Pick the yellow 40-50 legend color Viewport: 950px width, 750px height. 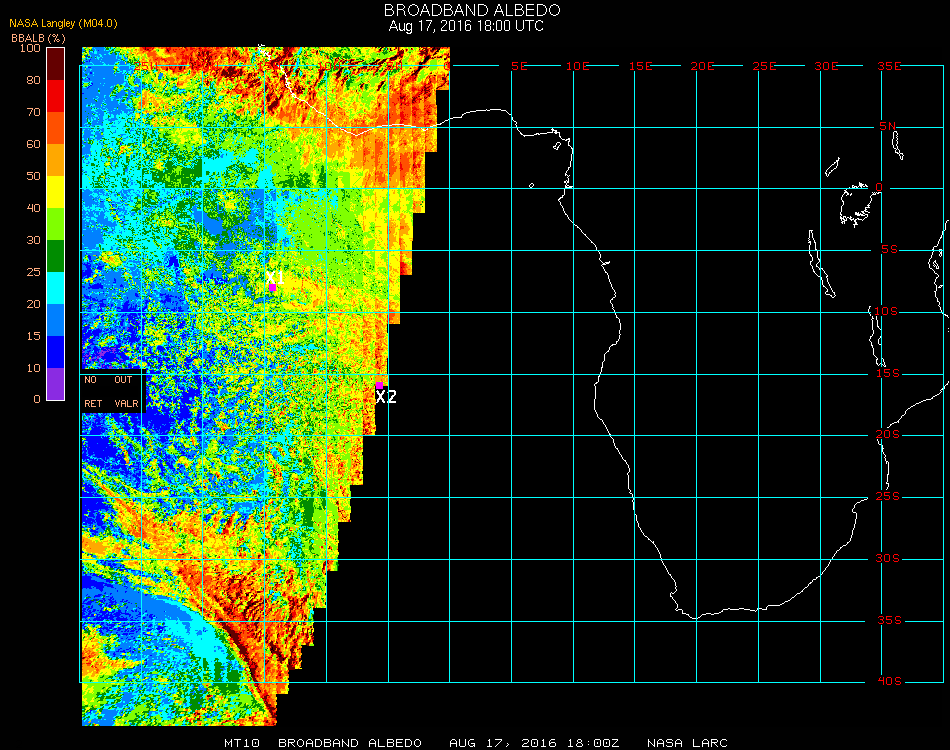(x=56, y=192)
